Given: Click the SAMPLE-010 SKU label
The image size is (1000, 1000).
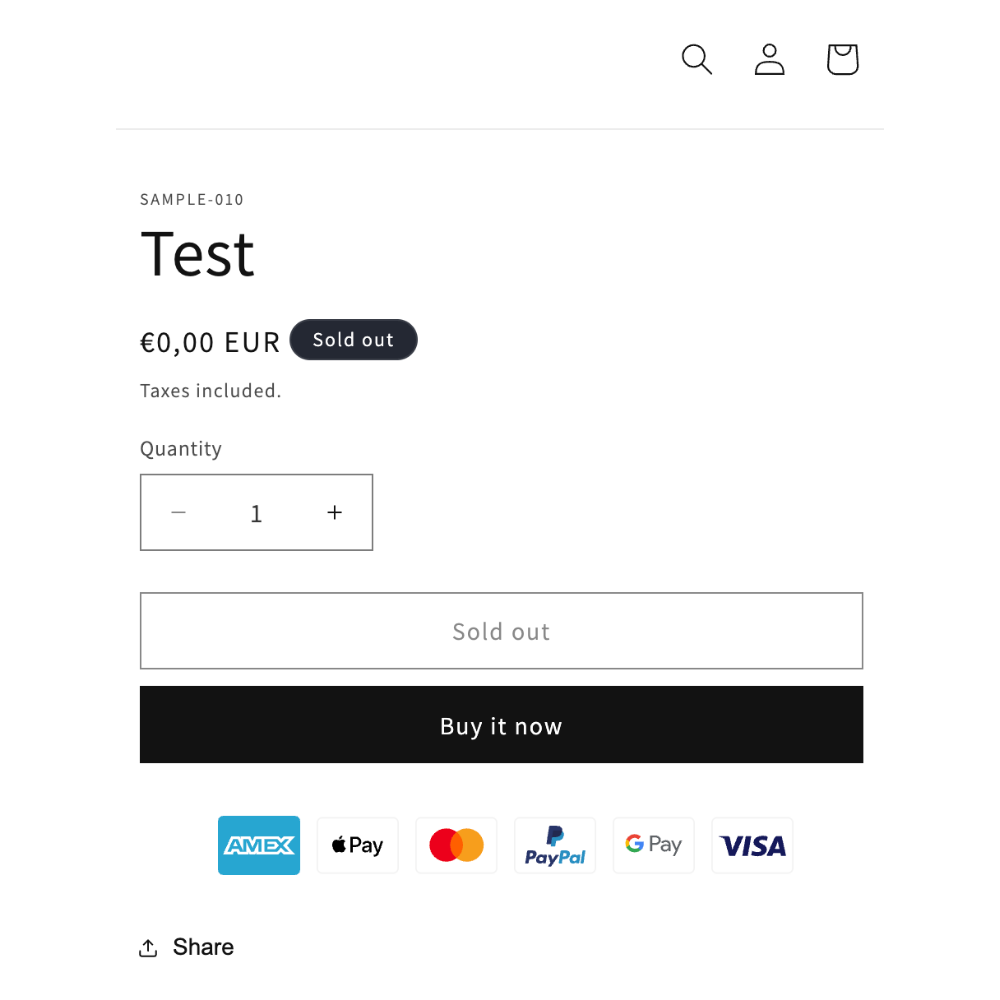Looking at the screenshot, I should tap(191, 200).
